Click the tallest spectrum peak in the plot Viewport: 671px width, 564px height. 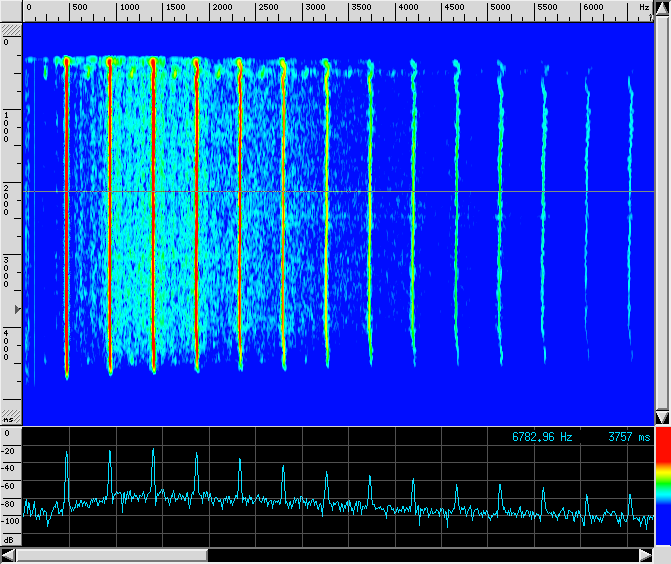coord(153,451)
